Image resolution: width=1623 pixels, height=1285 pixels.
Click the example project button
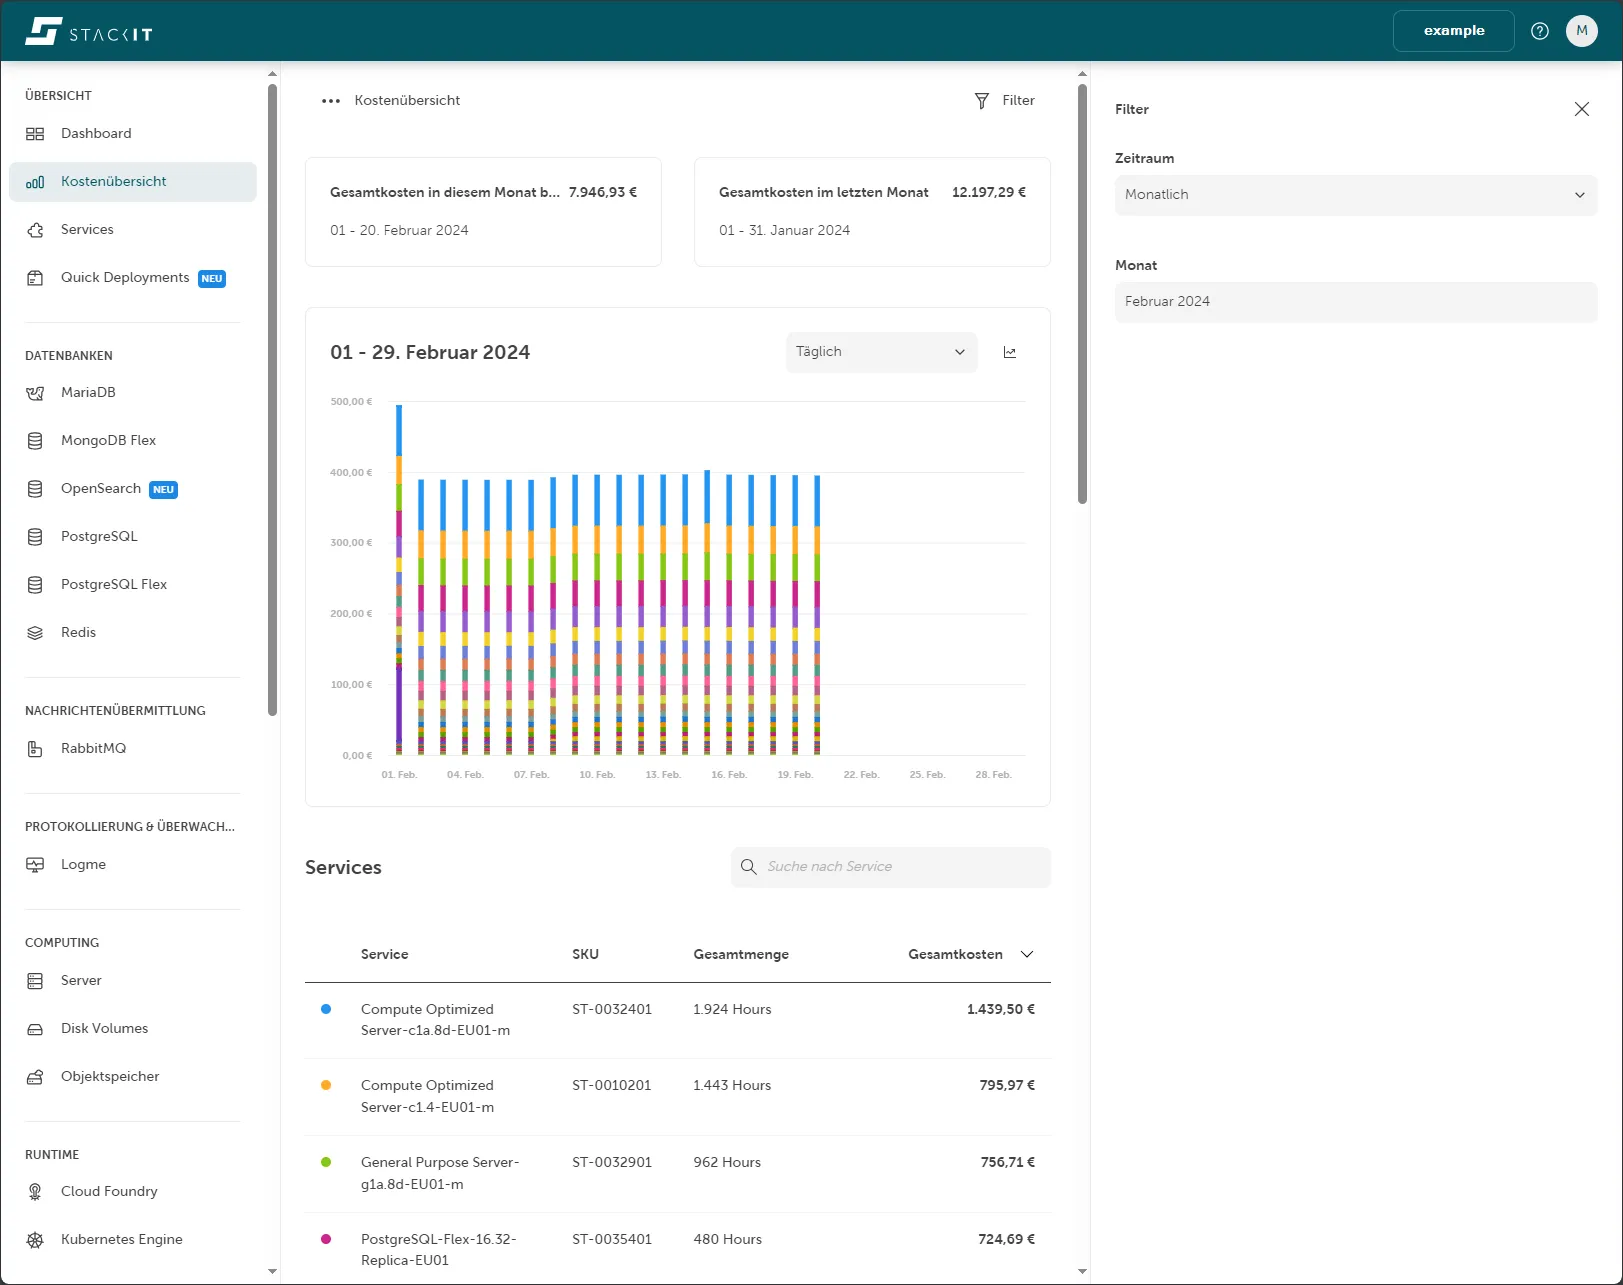pyautogui.click(x=1452, y=31)
